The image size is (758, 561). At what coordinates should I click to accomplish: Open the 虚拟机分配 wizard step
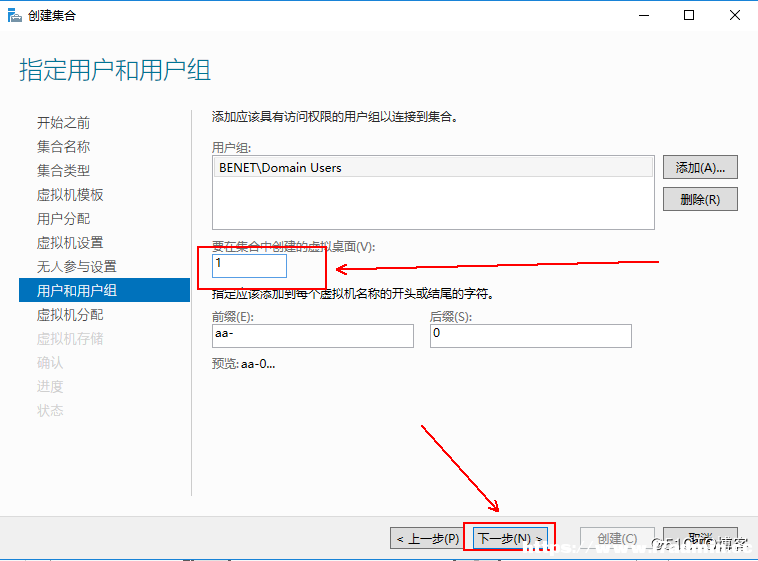[x=70, y=315]
